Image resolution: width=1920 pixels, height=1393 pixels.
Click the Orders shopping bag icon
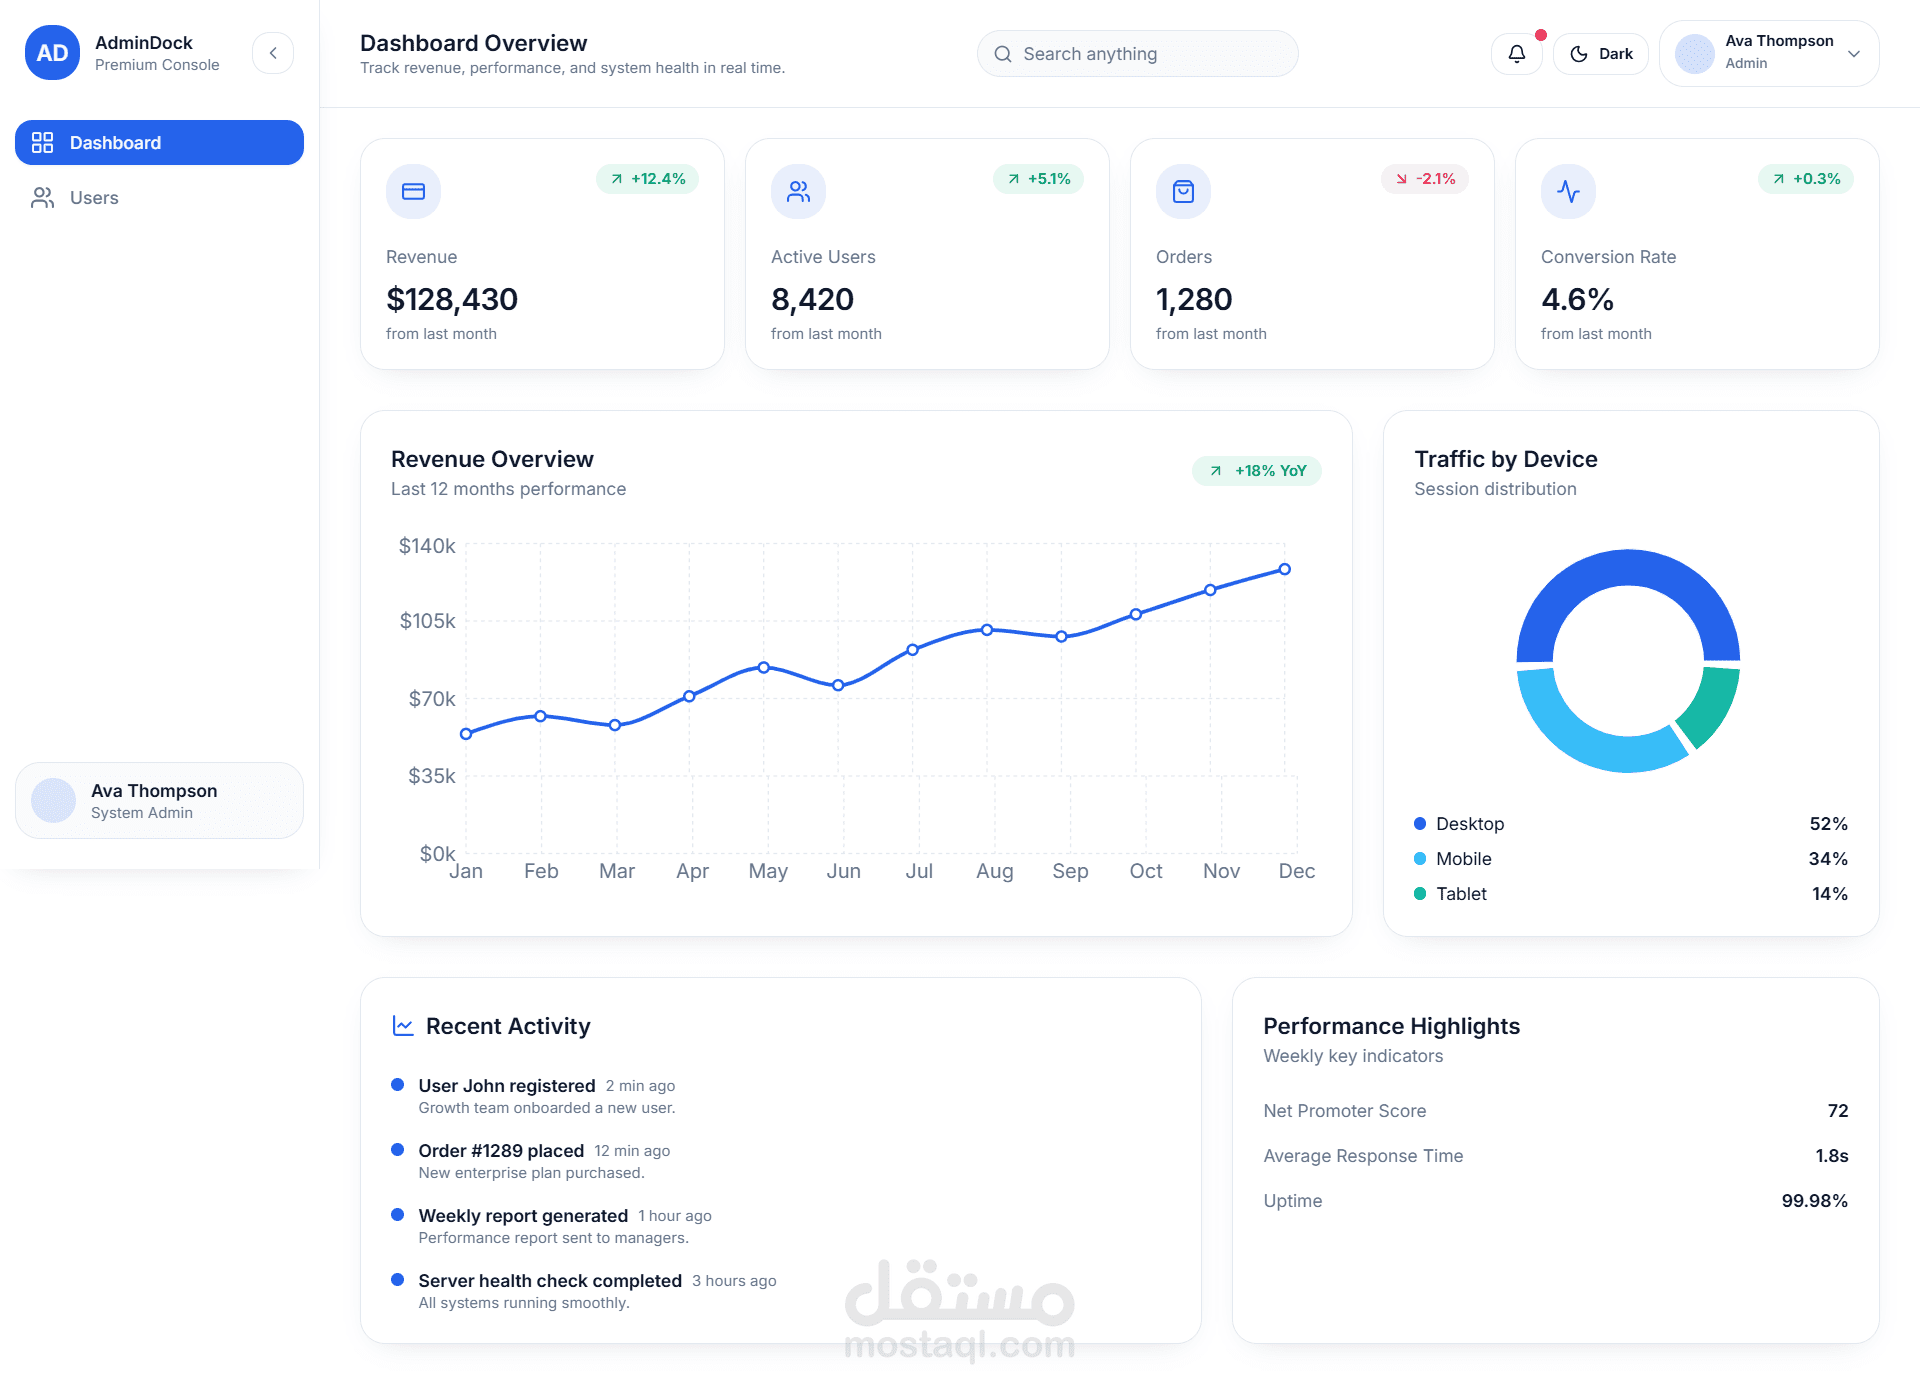[x=1183, y=191]
